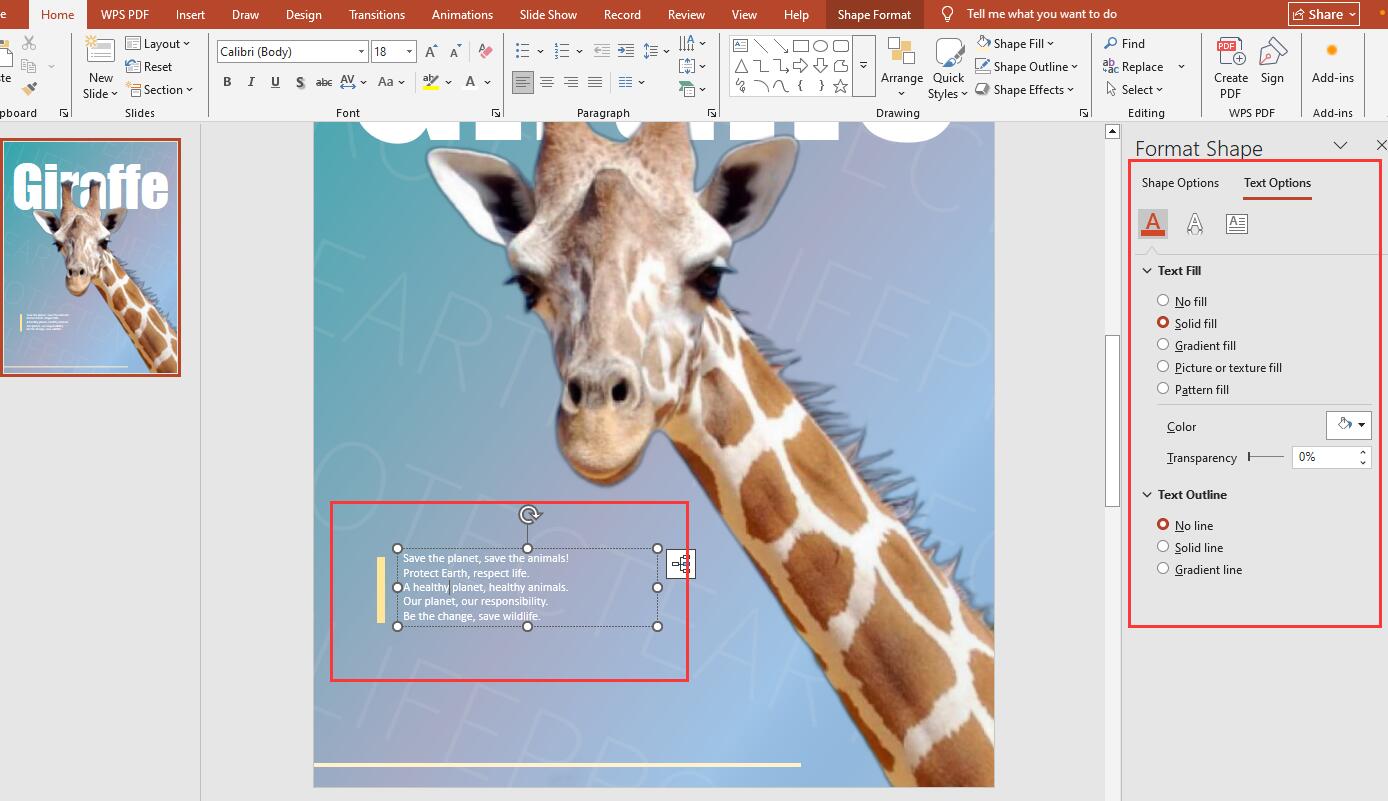Insert five-point star shape
Screen dimensions: 1388x801
pyautogui.click(x=840, y=87)
